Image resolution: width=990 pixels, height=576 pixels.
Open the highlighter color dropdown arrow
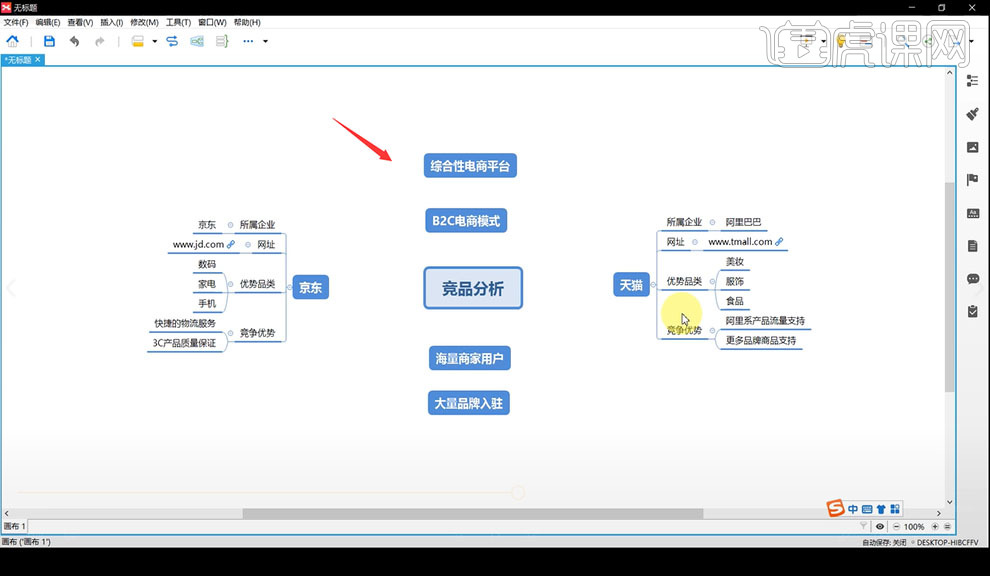(154, 41)
